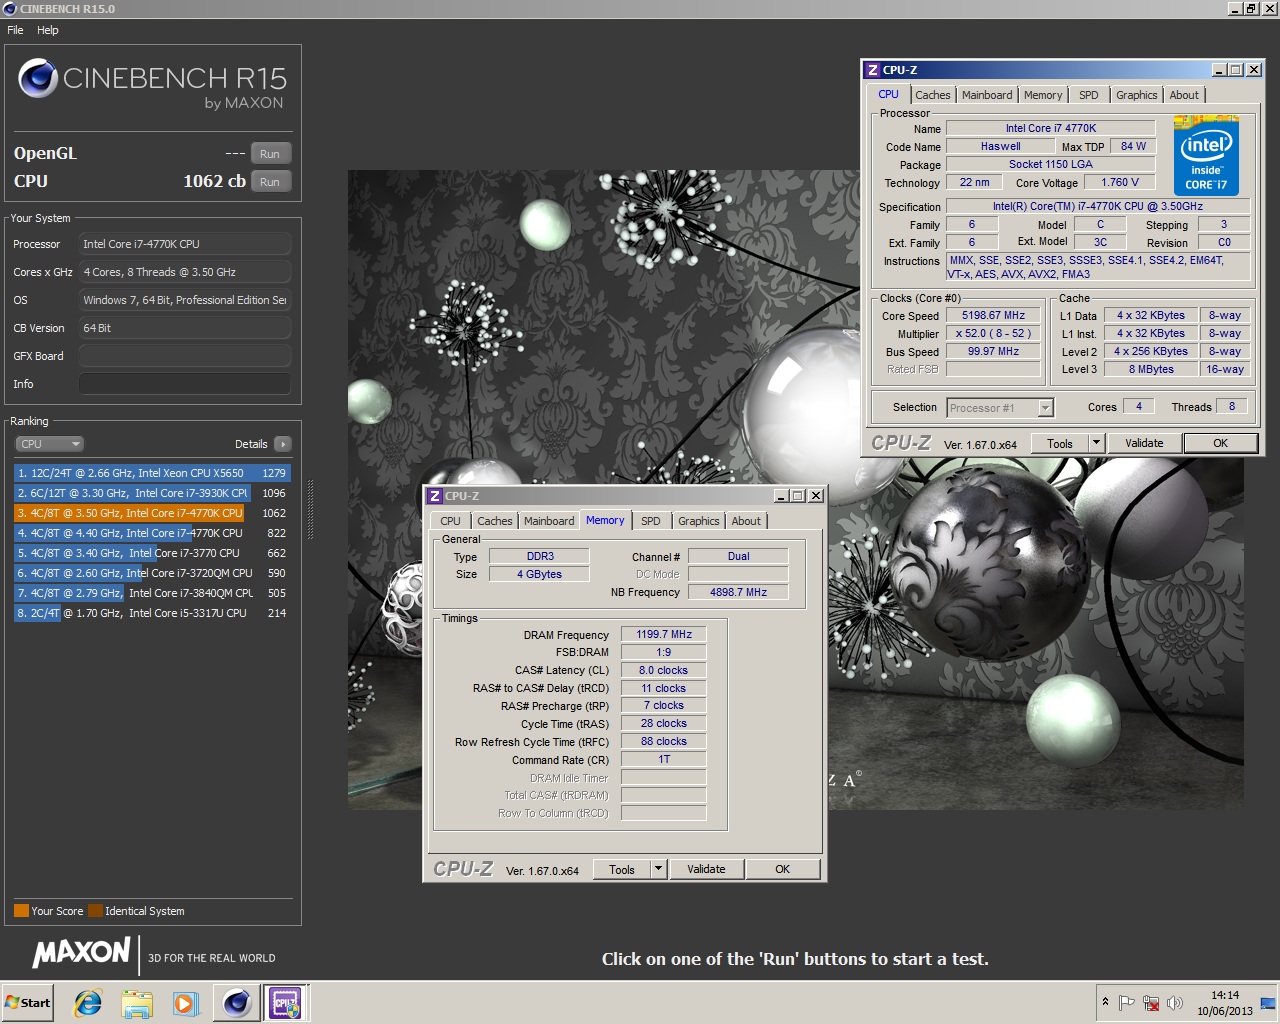Image resolution: width=1280 pixels, height=1024 pixels.
Task: Run the CPU benchmark
Action: coord(270,182)
